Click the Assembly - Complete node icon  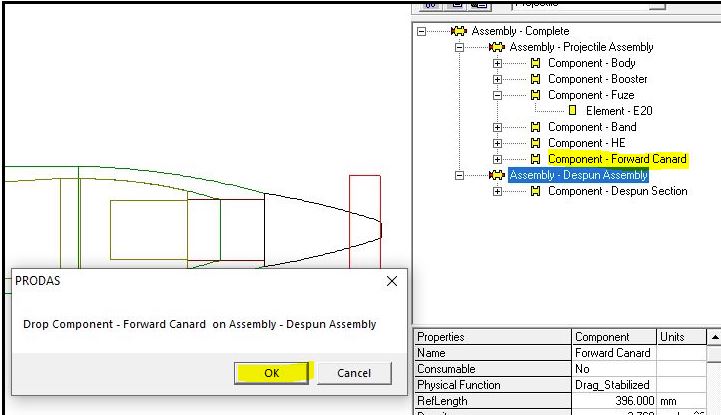pos(459,31)
